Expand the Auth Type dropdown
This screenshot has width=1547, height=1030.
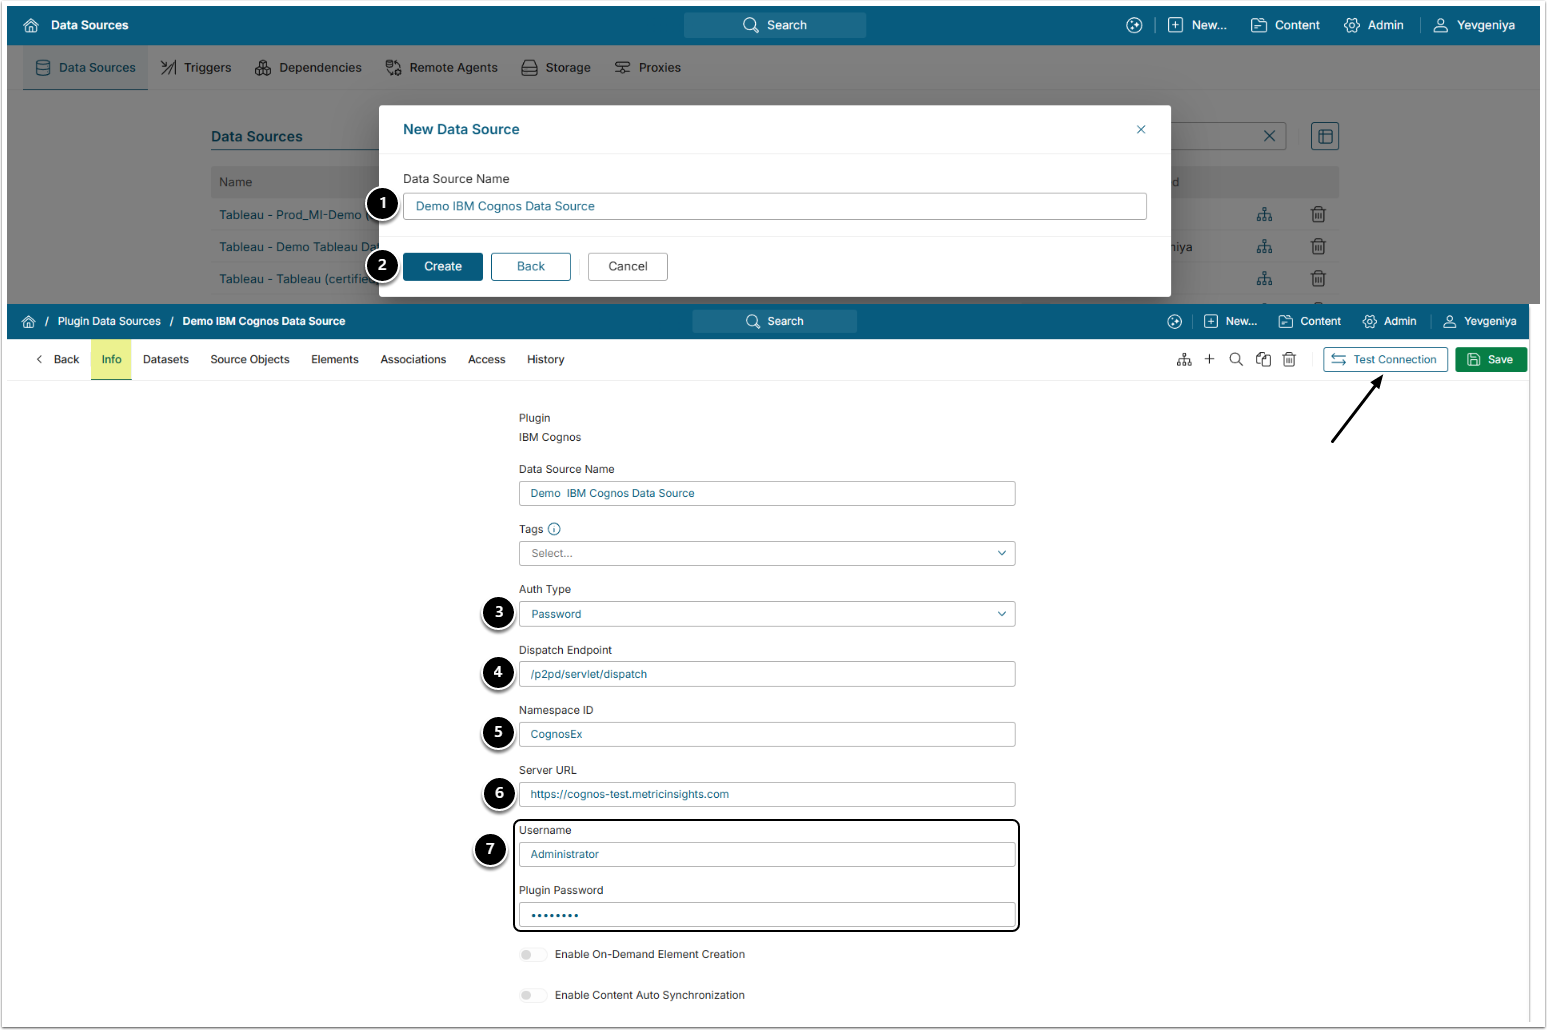coord(767,614)
